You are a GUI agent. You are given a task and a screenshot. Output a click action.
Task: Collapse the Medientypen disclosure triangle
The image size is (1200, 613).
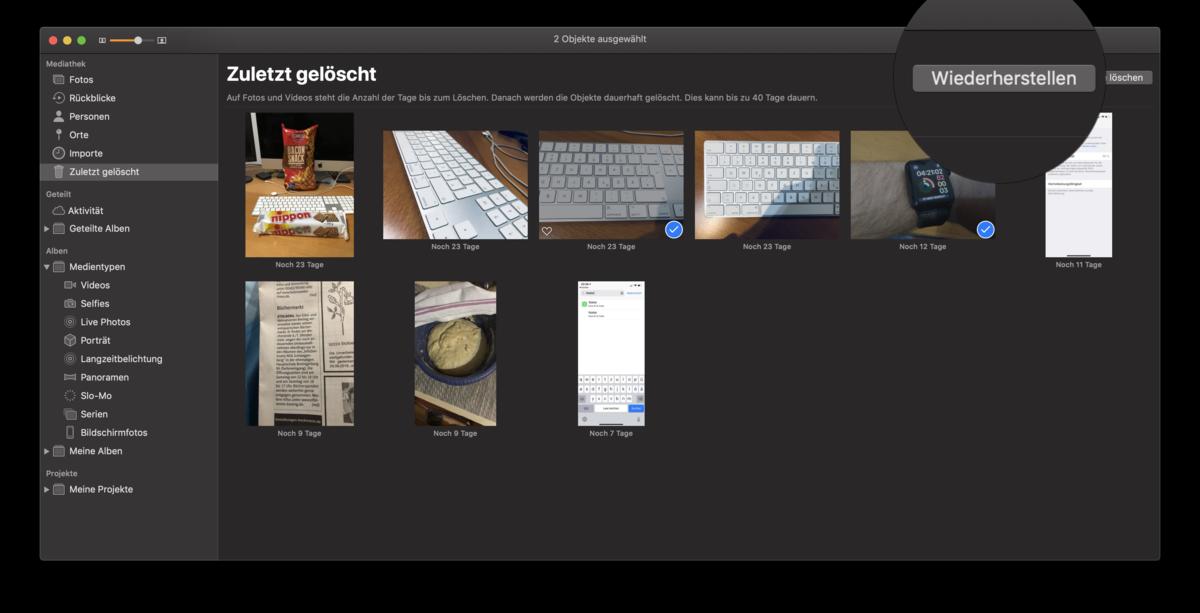(47, 267)
